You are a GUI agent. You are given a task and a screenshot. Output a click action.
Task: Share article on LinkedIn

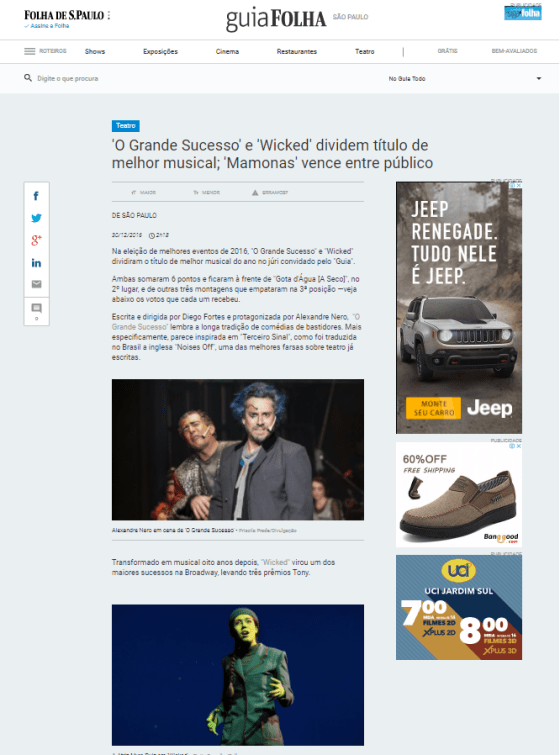(36, 263)
